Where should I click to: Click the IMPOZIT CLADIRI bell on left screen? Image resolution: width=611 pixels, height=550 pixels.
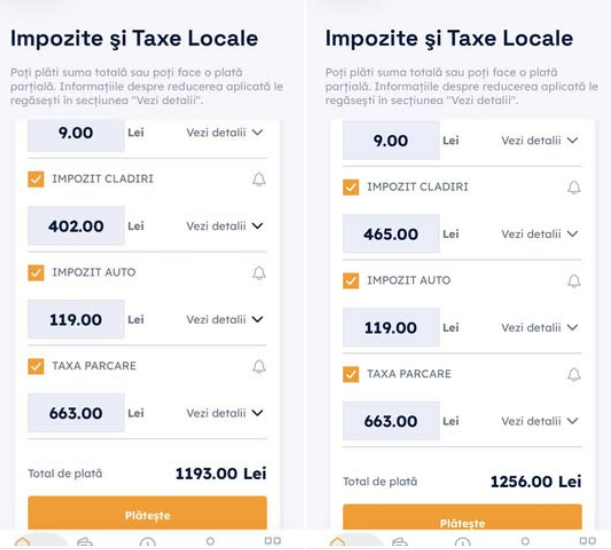coord(259,180)
